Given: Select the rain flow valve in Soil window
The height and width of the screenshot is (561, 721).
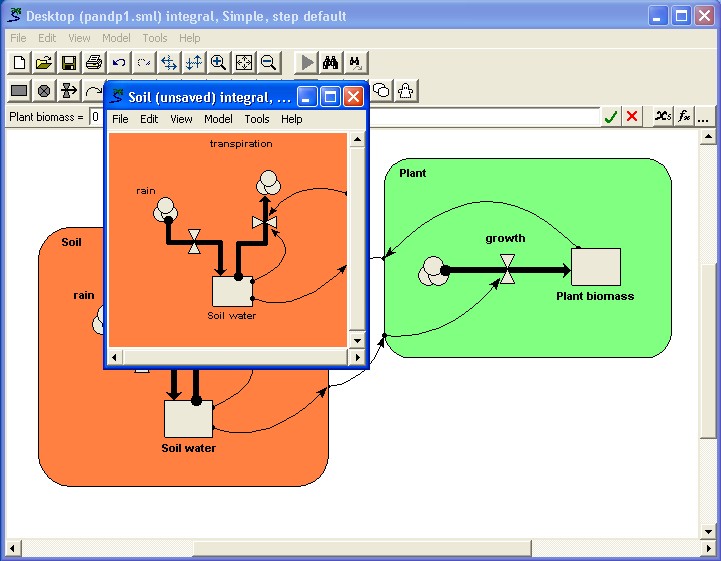Looking at the screenshot, I should 195,242.
